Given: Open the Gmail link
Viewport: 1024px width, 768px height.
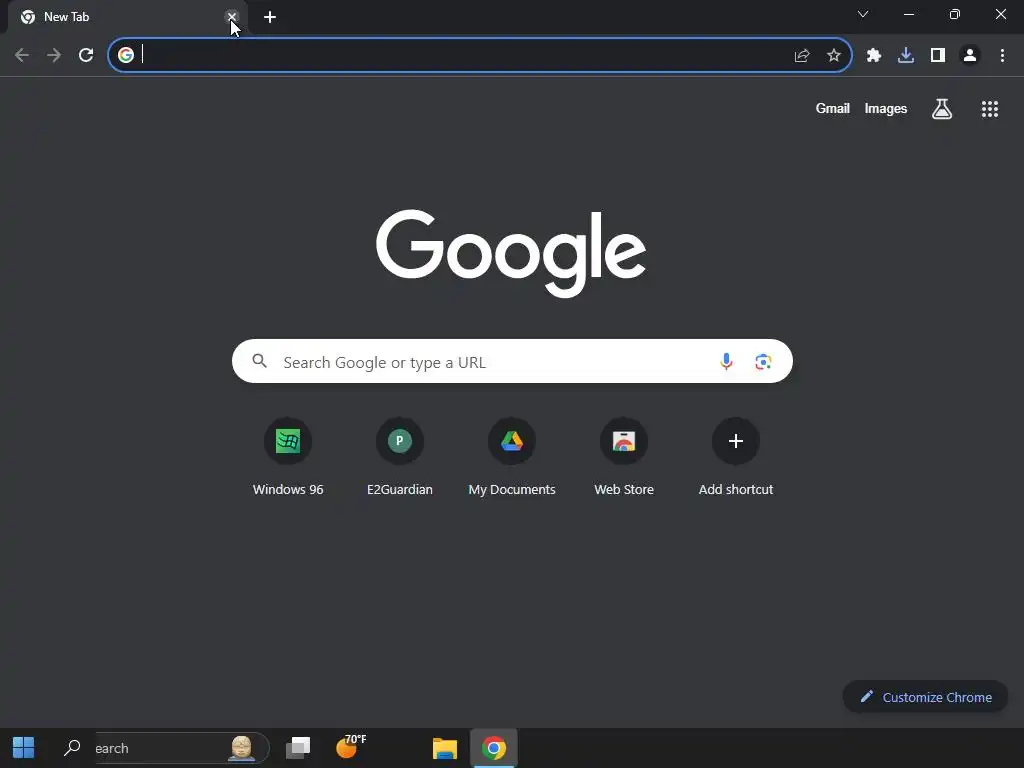Looking at the screenshot, I should tap(833, 109).
